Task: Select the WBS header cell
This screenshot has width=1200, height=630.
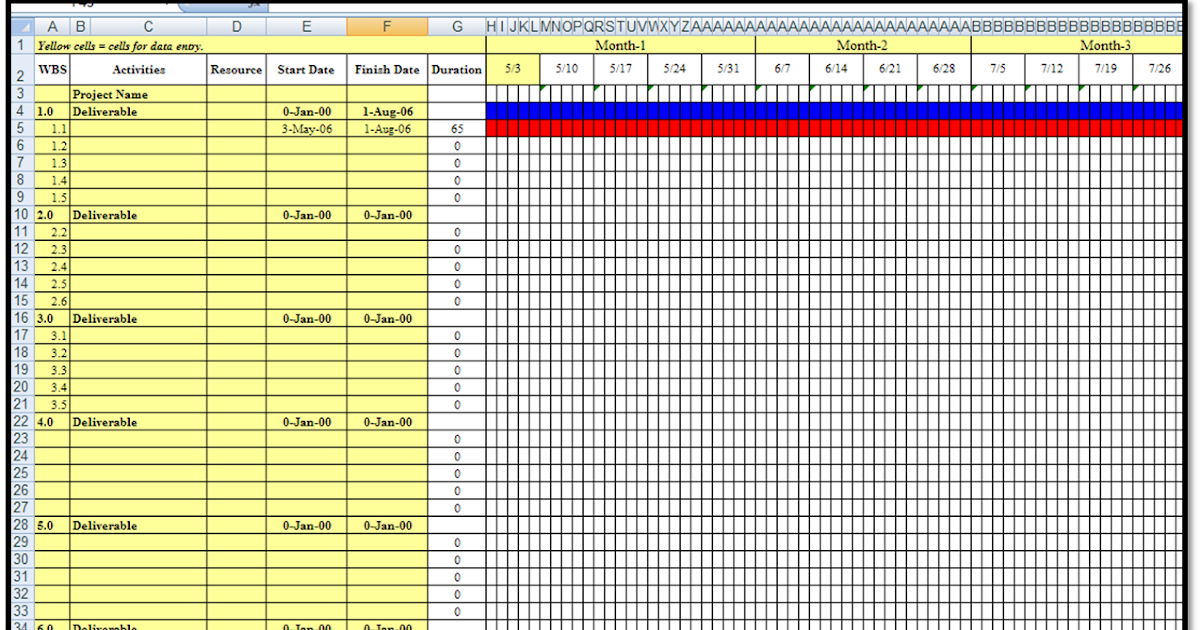Action: point(52,70)
